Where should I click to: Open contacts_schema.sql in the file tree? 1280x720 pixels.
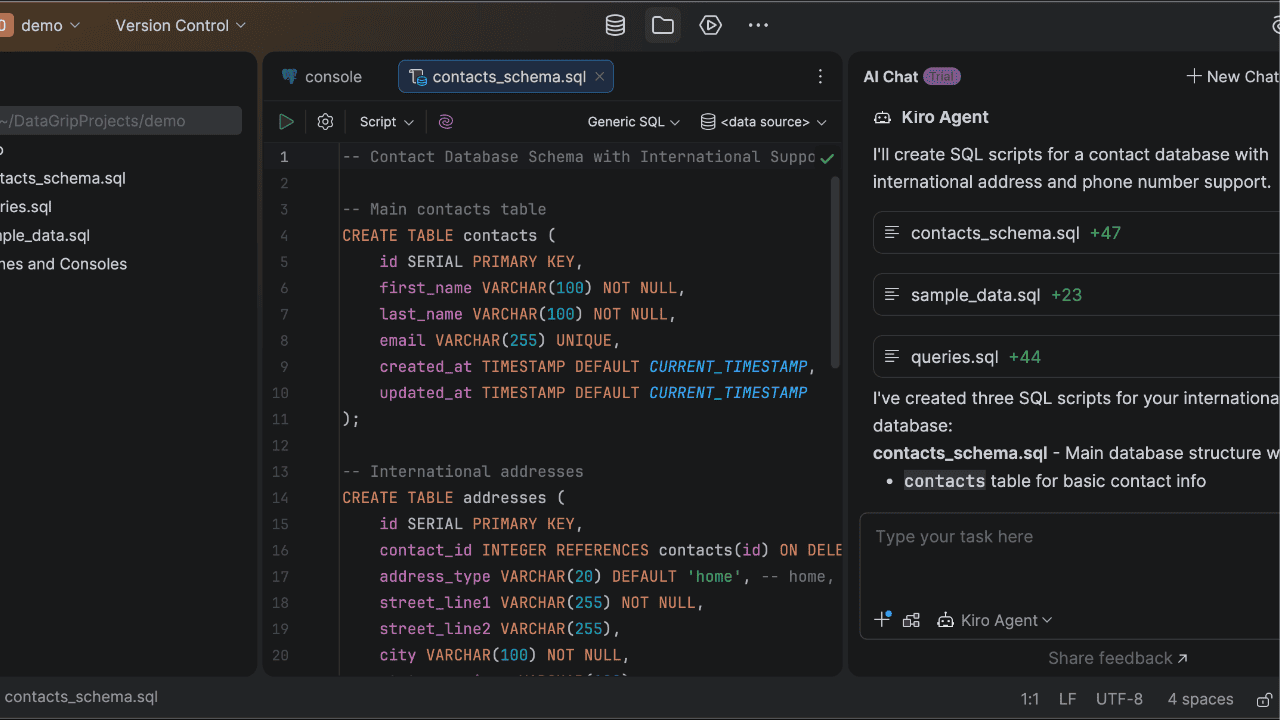click(63, 178)
